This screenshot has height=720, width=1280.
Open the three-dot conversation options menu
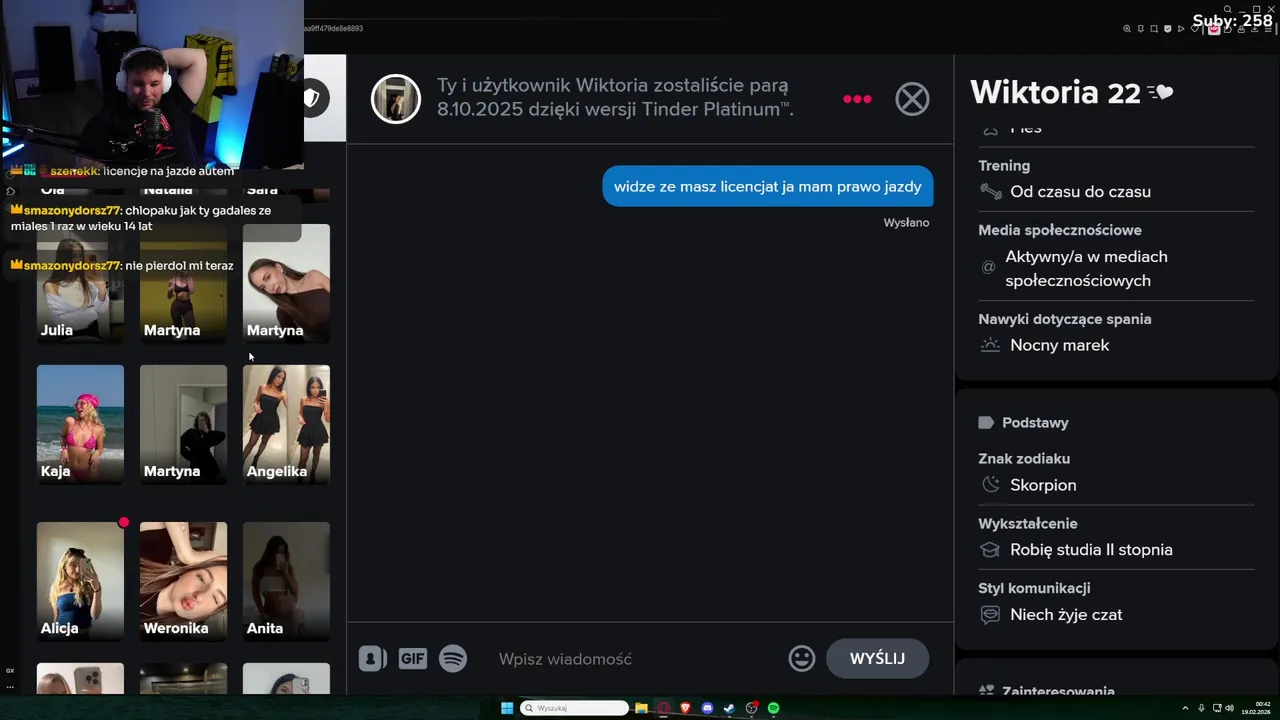click(857, 99)
